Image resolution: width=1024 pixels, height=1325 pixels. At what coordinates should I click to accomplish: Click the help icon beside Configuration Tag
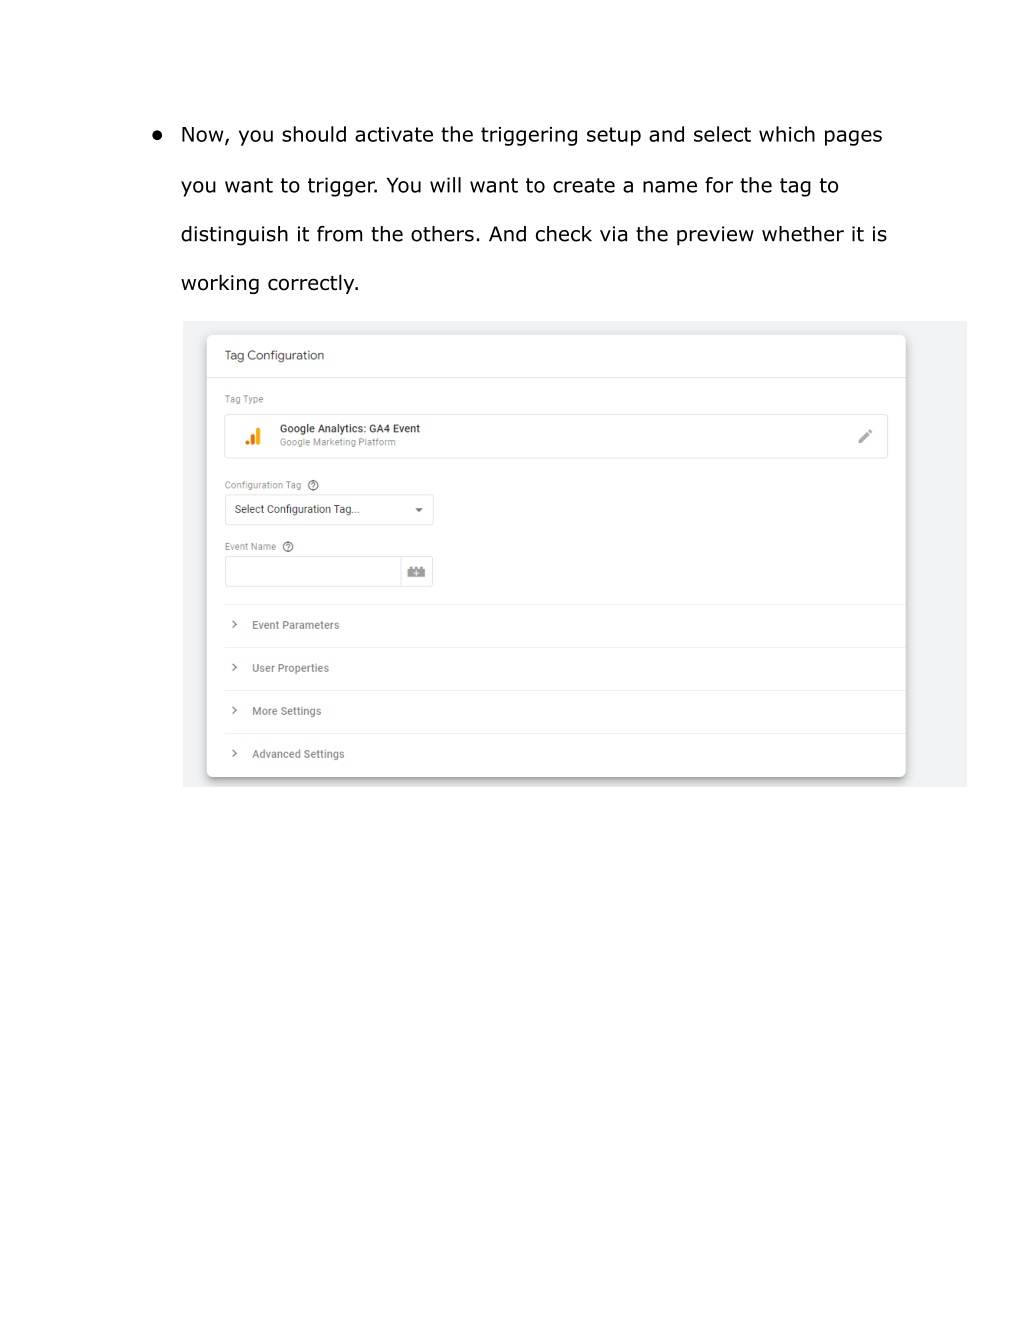pos(313,485)
